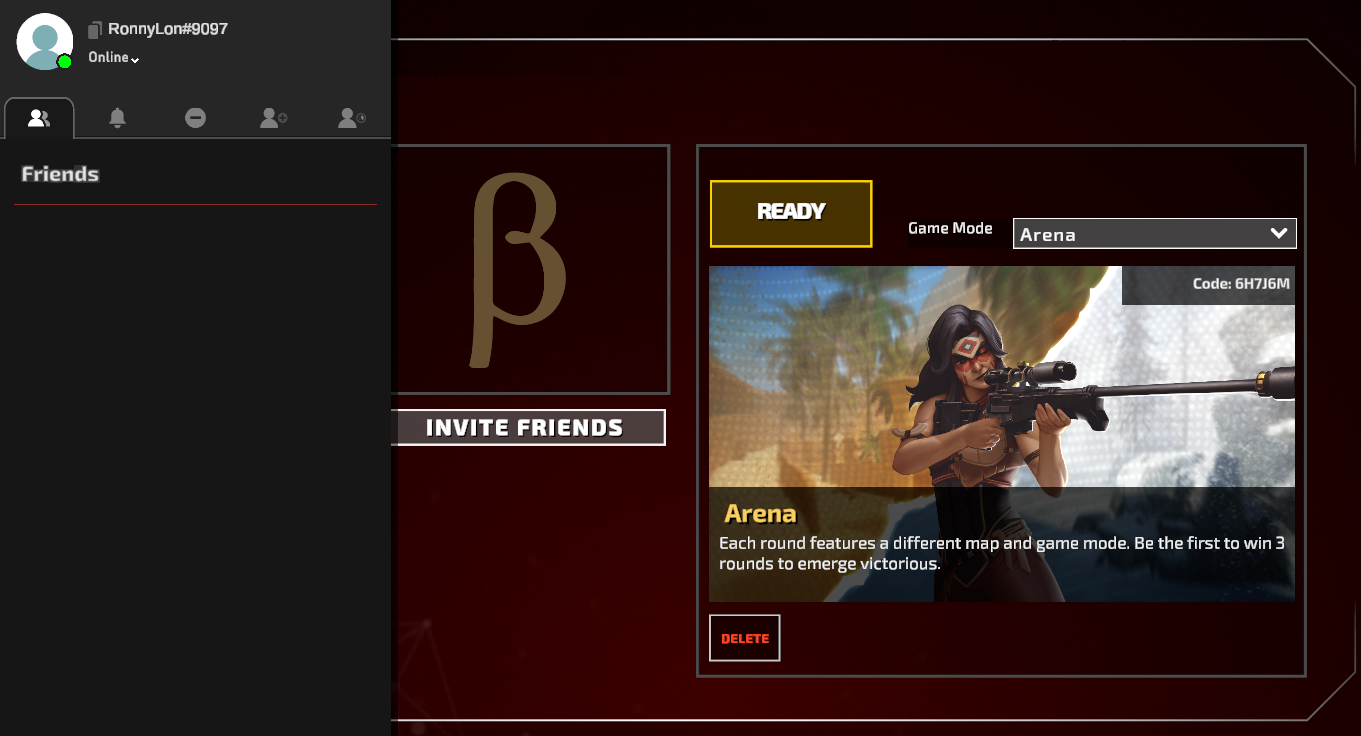This screenshot has height=736, width=1361.
Task: Click the Friends section heading
Action: 60,174
